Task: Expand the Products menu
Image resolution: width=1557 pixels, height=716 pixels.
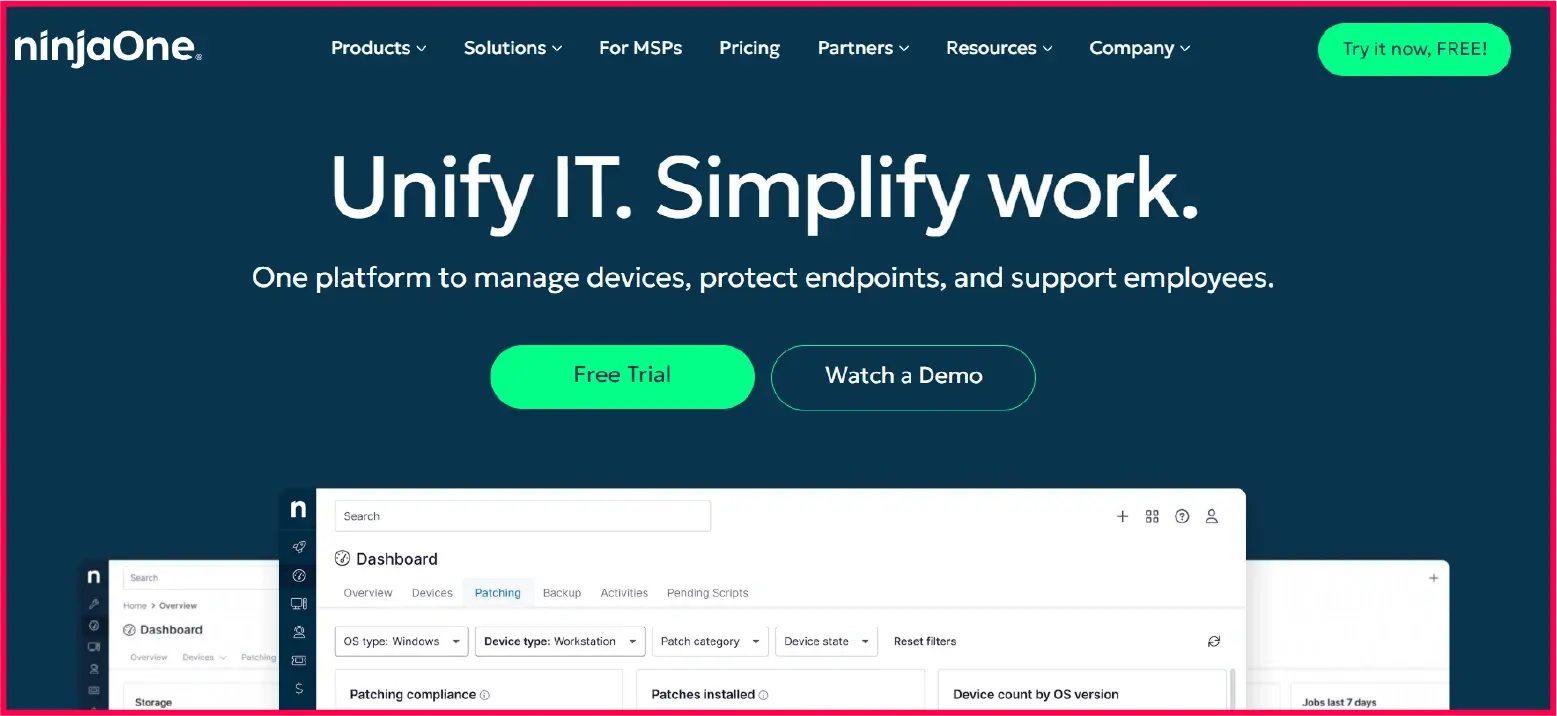Action: click(379, 48)
